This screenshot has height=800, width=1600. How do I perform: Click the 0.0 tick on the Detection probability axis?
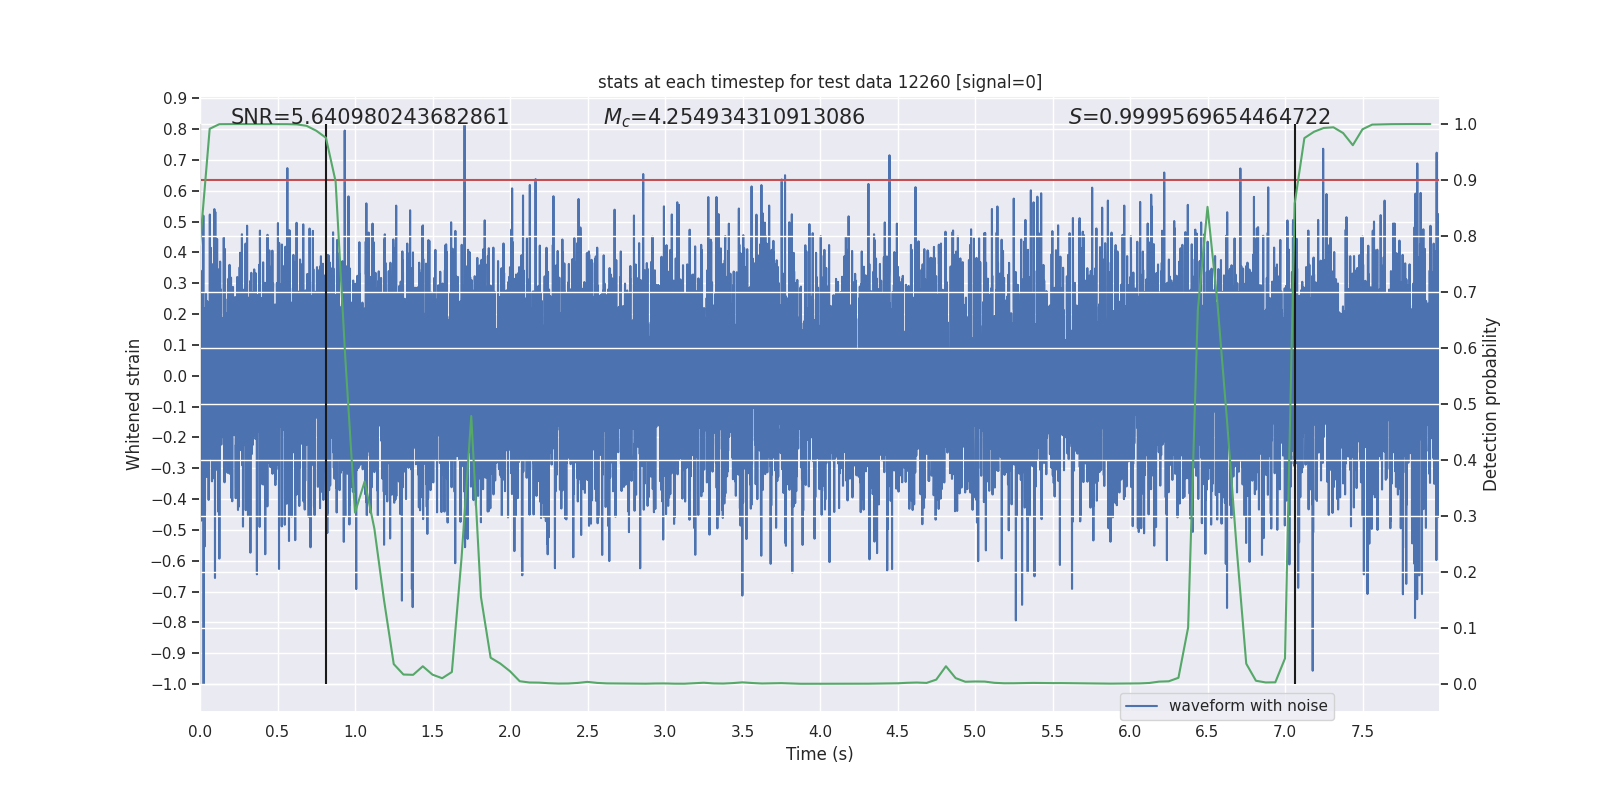click(x=1465, y=685)
